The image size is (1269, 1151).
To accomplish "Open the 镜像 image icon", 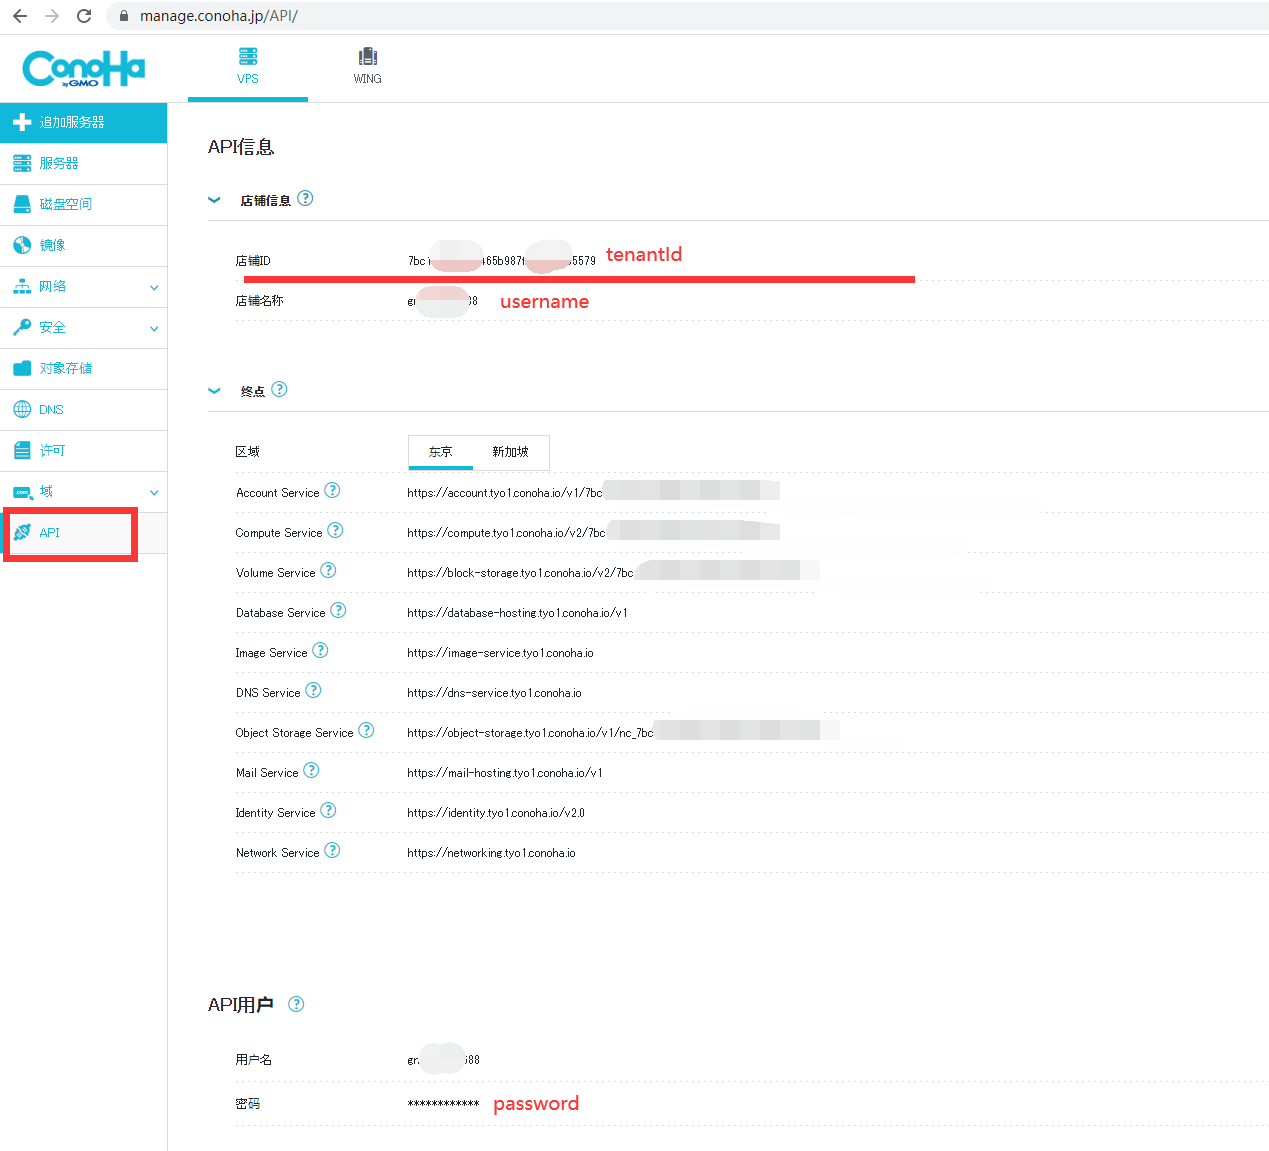I will pyautogui.click(x=22, y=245).
